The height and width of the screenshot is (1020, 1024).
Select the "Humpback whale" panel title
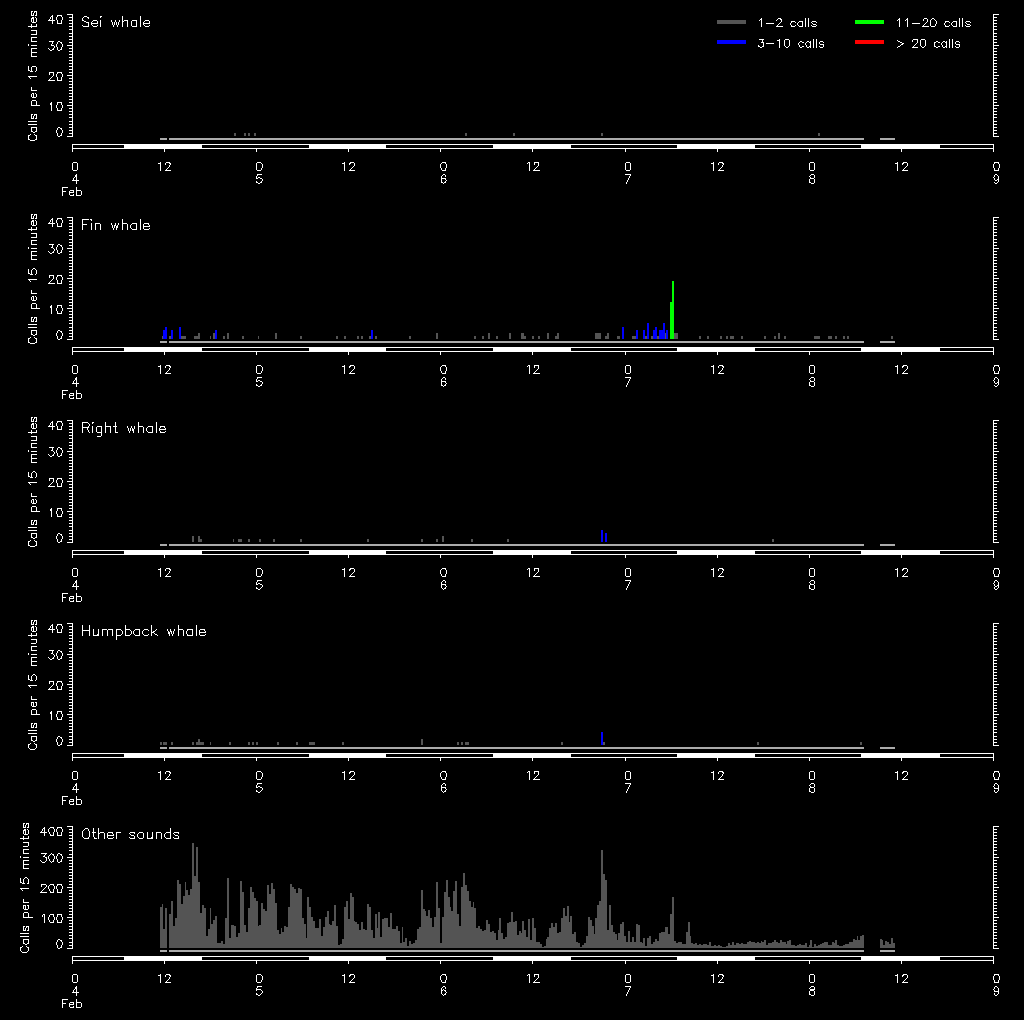pos(144,631)
